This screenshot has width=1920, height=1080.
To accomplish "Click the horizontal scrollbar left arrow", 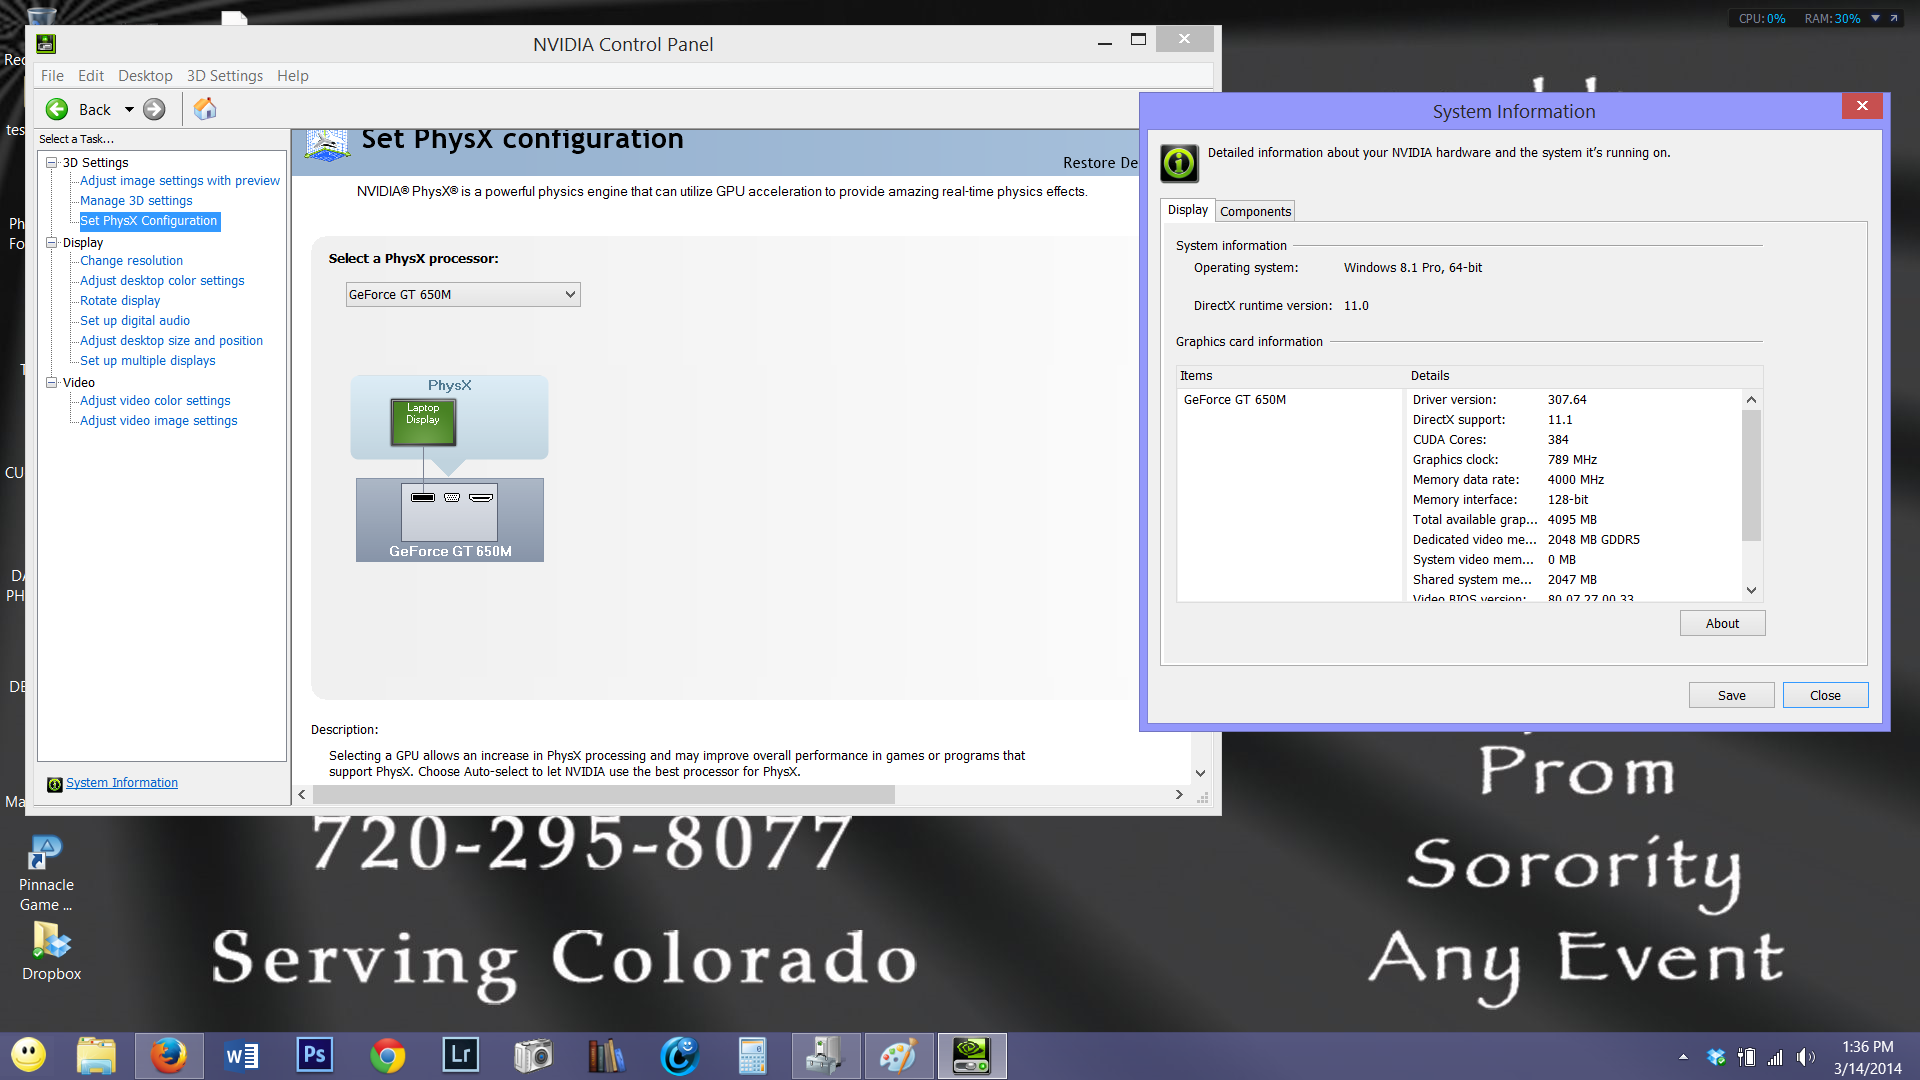I will pyautogui.click(x=302, y=794).
